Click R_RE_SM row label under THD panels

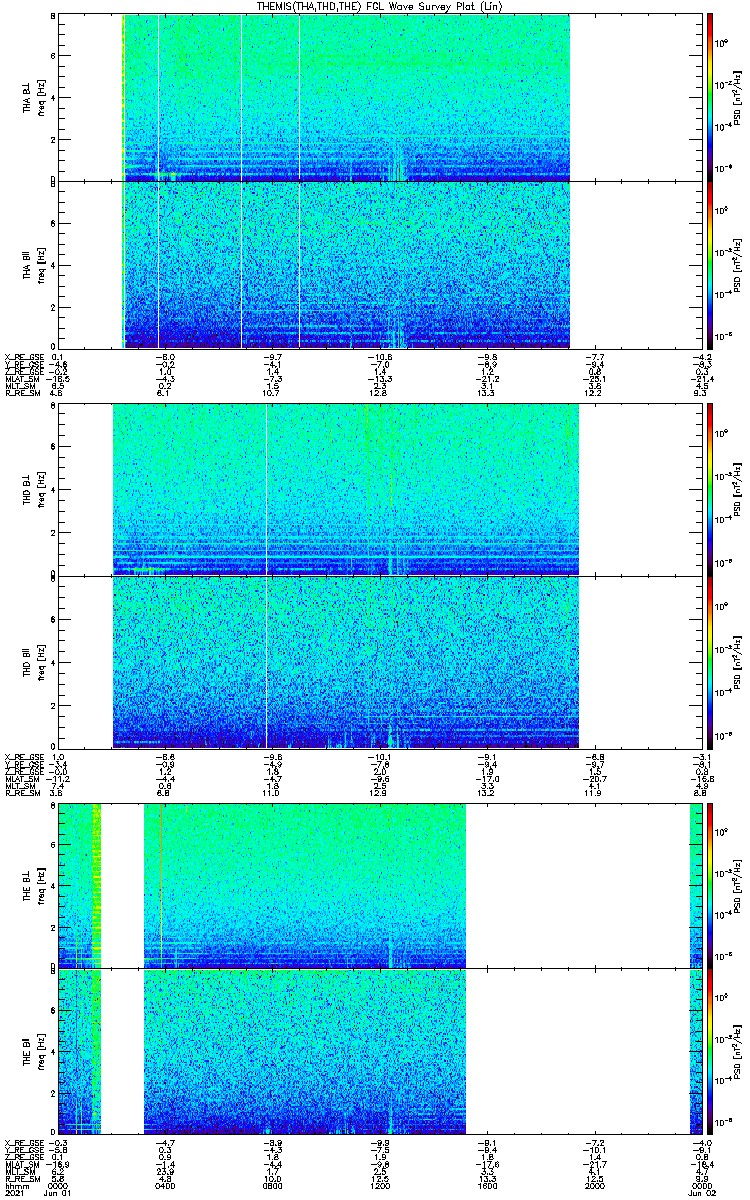(21, 795)
